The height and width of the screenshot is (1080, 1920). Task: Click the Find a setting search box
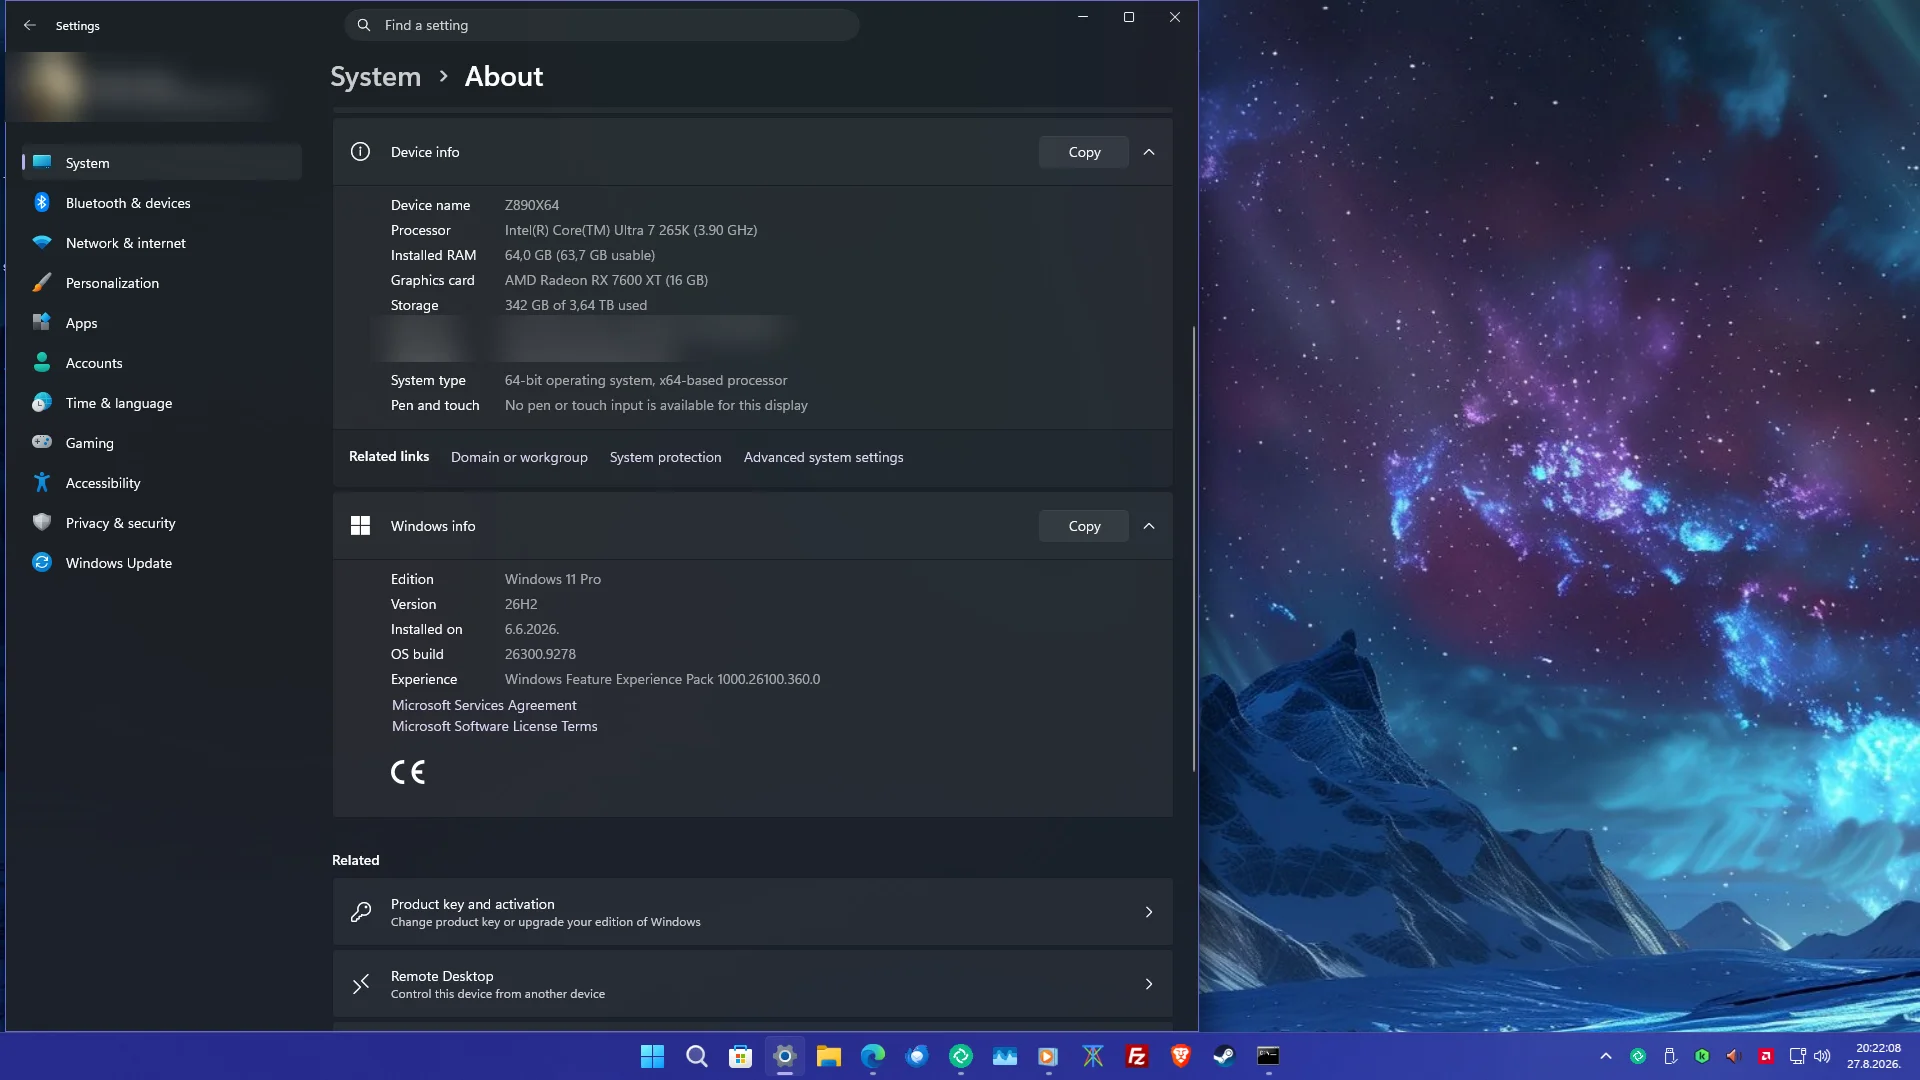pyautogui.click(x=602, y=25)
